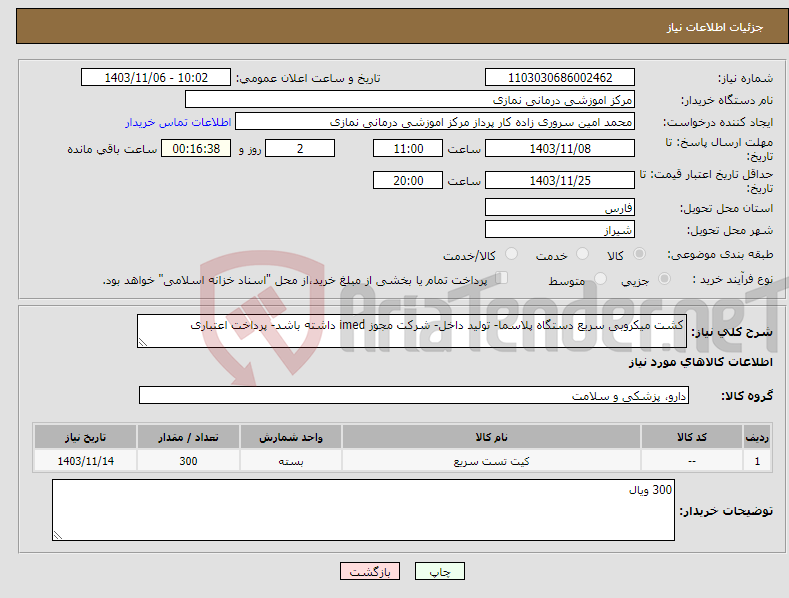This screenshot has height=598, width=789.
Task: Click the unit cell بسته
Action: click(x=291, y=461)
